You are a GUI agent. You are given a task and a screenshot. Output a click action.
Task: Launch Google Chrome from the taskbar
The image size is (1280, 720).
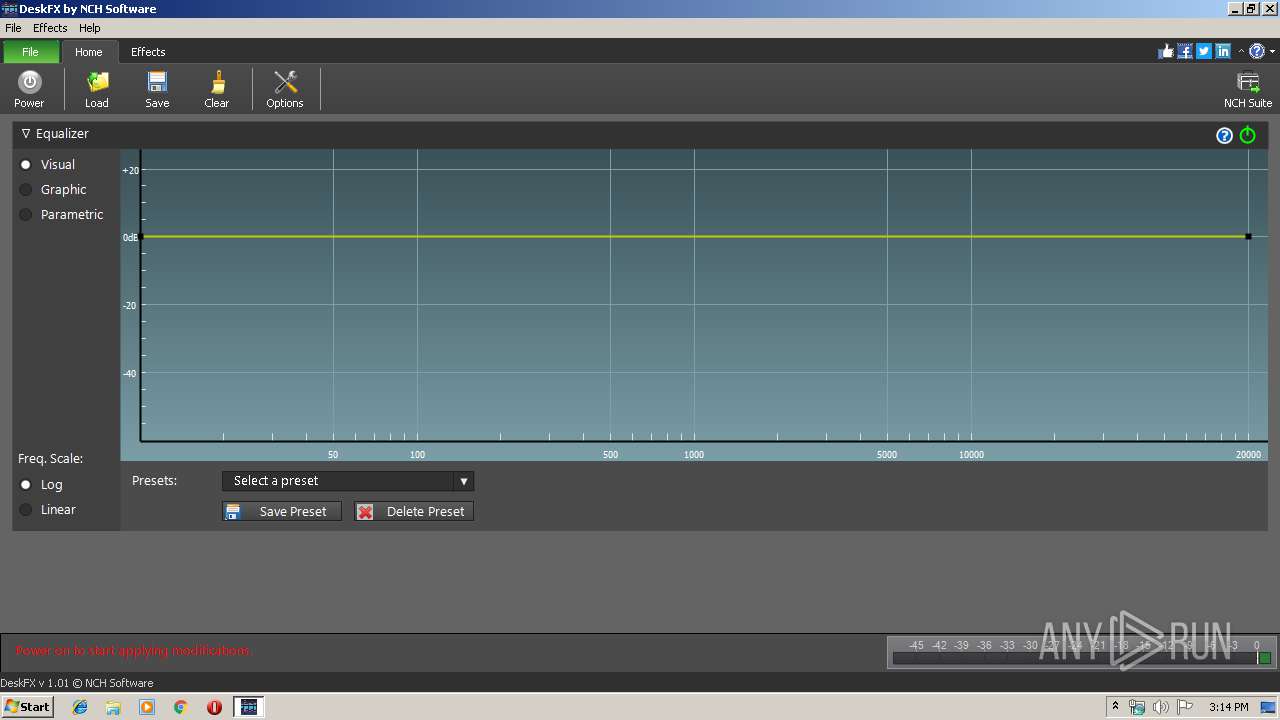point(180,707)
